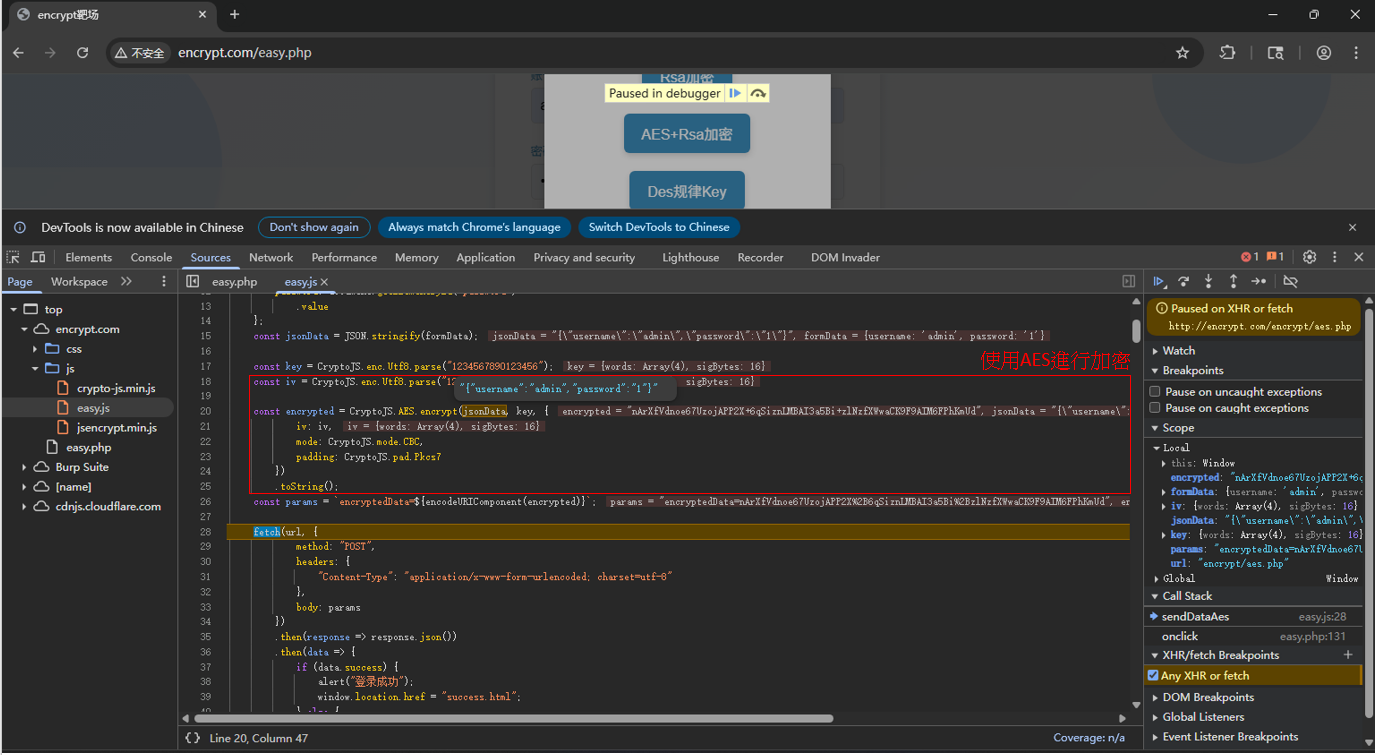
Task: Collapse the Breakpoints section
Action: [x=1156, y=371]
